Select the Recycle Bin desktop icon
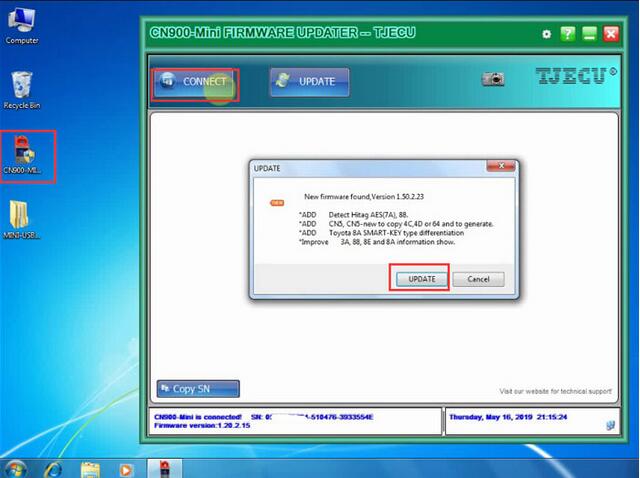The image size is (640, 478). point(22,91)
